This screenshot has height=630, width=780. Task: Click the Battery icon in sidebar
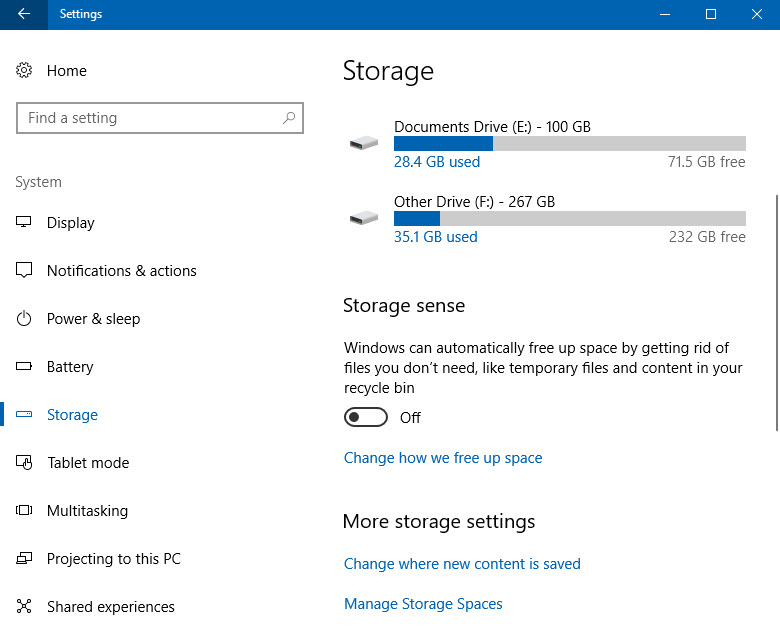24,366
